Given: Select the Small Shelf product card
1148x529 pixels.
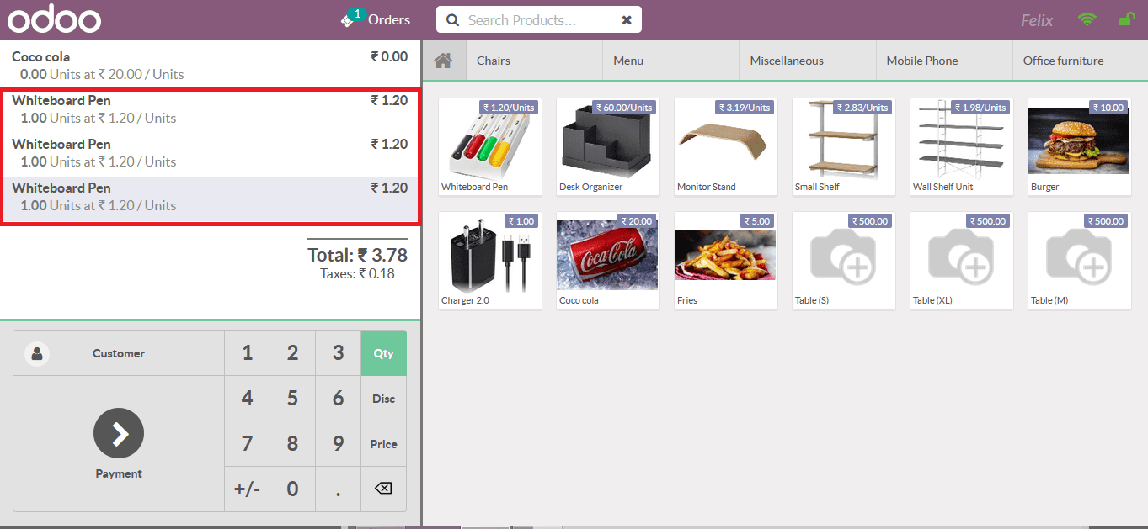Looking at the screenshot, I should [844, 146].
